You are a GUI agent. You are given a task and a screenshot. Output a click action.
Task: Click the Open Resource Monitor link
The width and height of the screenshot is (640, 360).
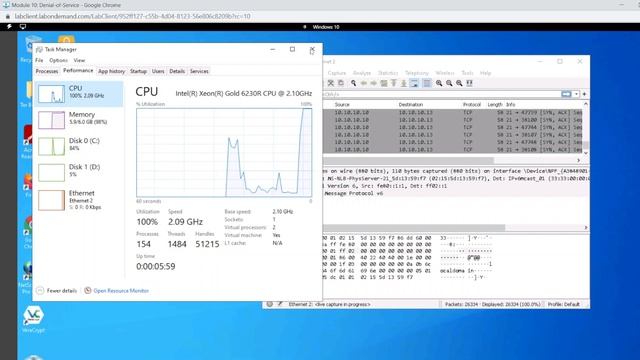click(x=121, y=291)
